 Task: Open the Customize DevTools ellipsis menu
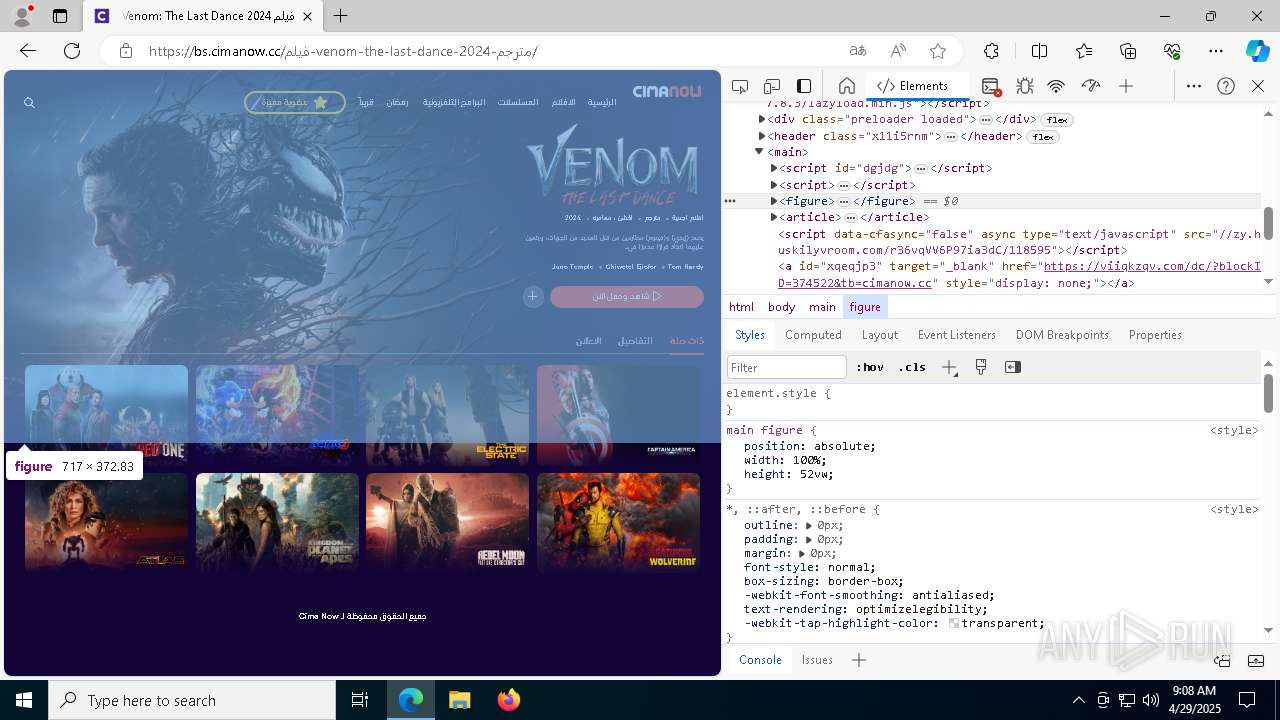pos(1194,86)
